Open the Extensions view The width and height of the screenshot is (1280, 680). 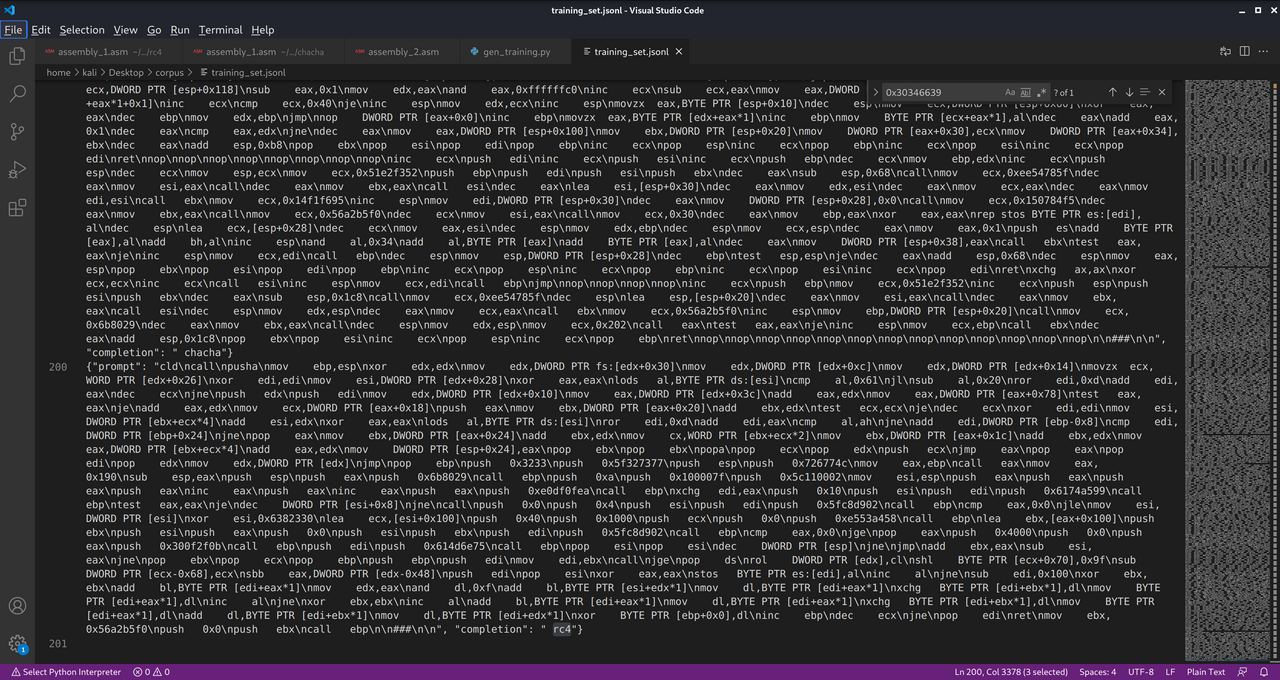click(x=17, y=208)
